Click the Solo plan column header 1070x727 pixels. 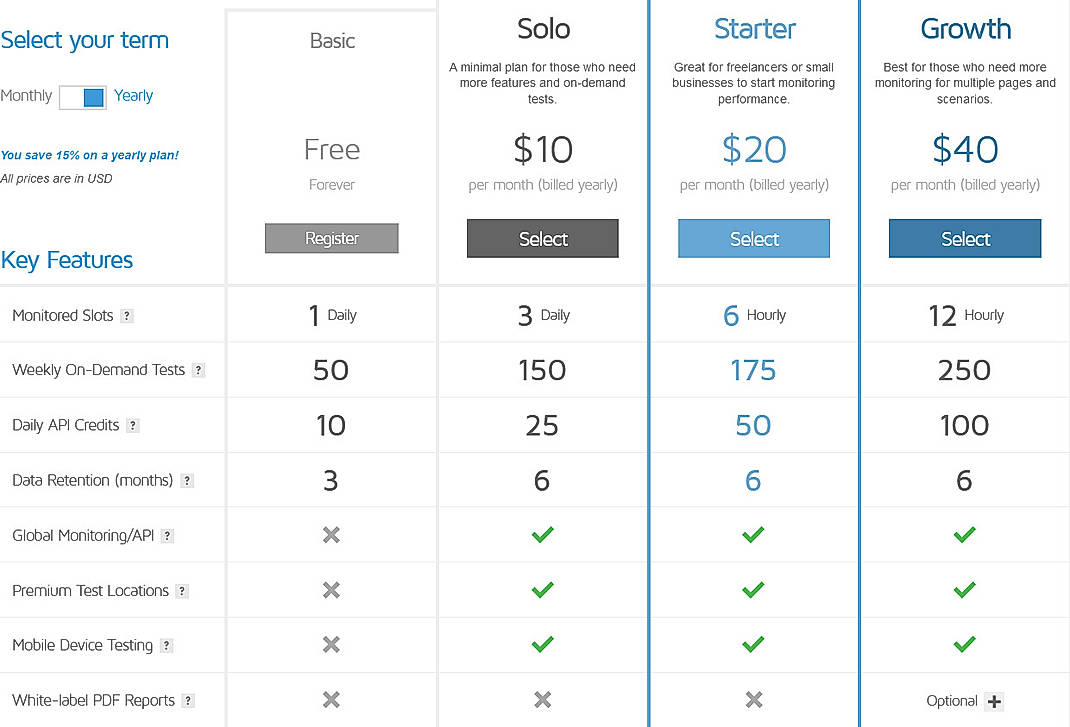coord(542,29)
